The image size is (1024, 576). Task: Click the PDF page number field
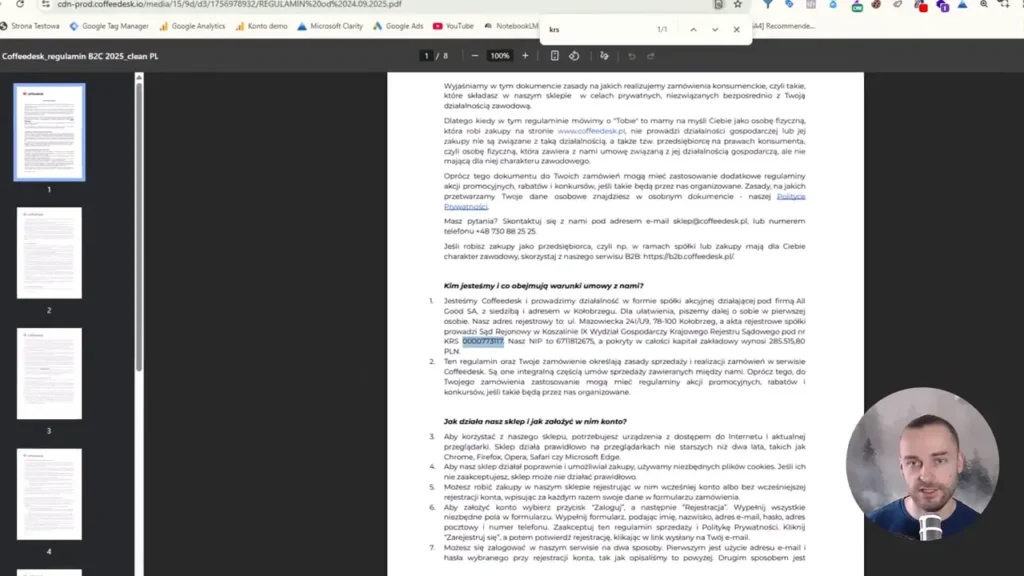tap(426, 56)
